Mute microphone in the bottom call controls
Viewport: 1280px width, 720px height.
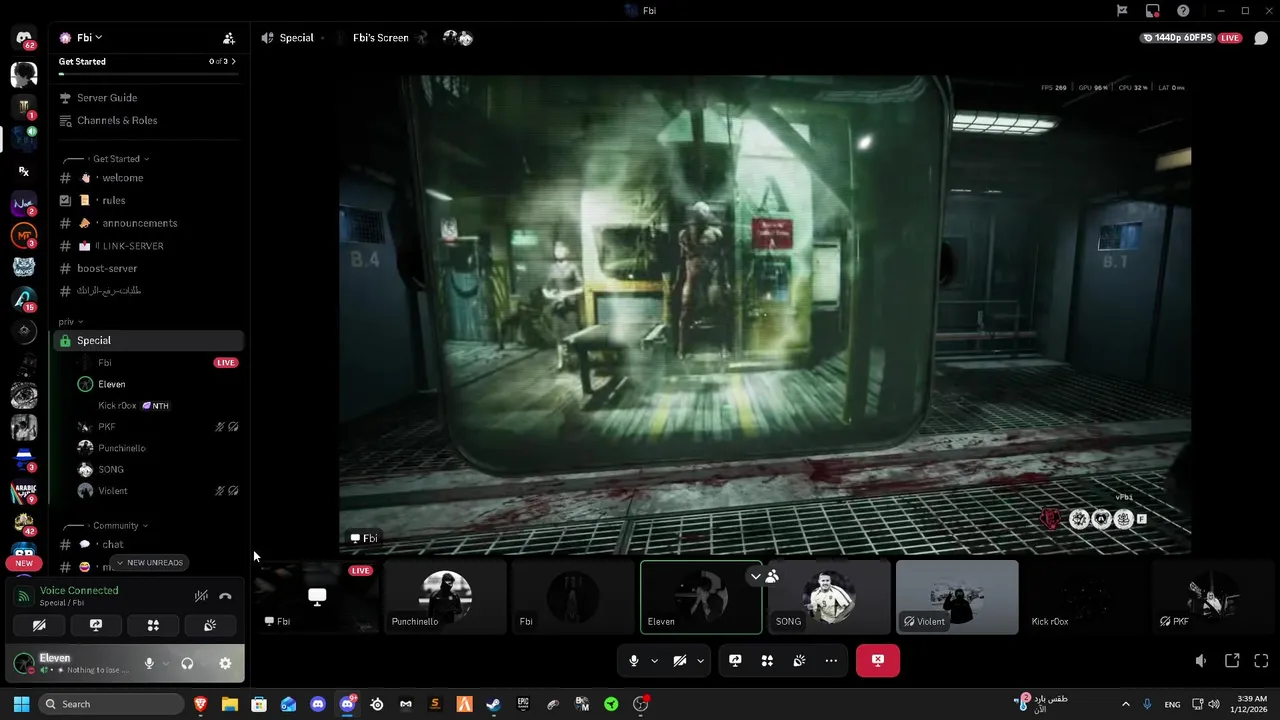pos(634,661)
